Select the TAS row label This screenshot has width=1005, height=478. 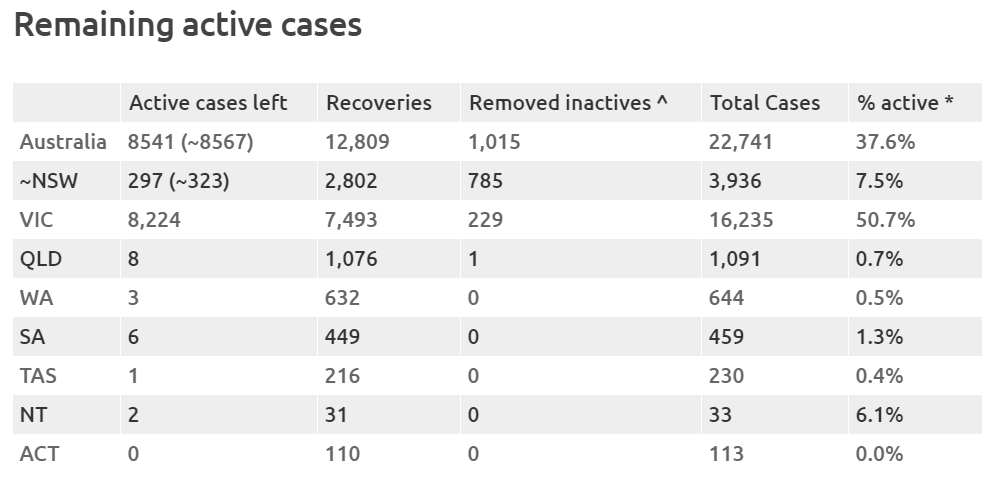(x=38, y=376)
